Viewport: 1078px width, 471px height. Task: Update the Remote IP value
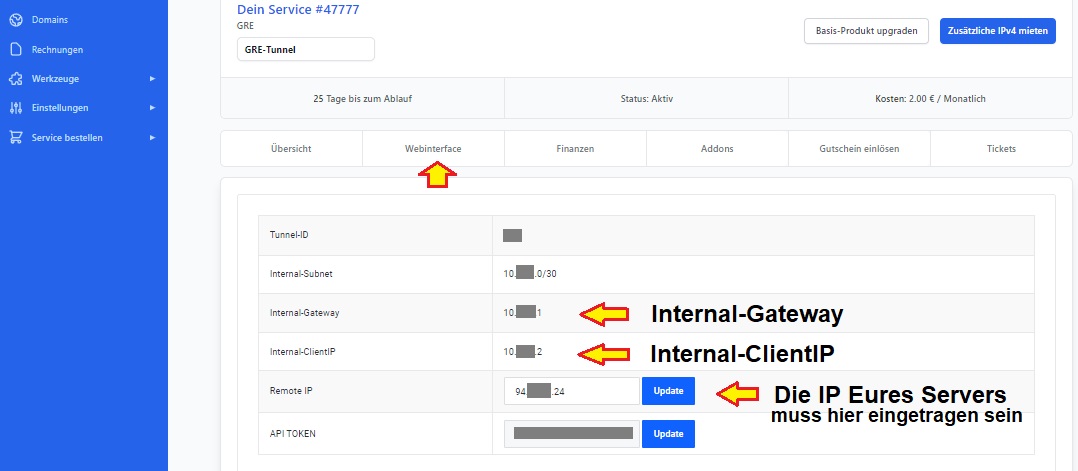point(668,391)
